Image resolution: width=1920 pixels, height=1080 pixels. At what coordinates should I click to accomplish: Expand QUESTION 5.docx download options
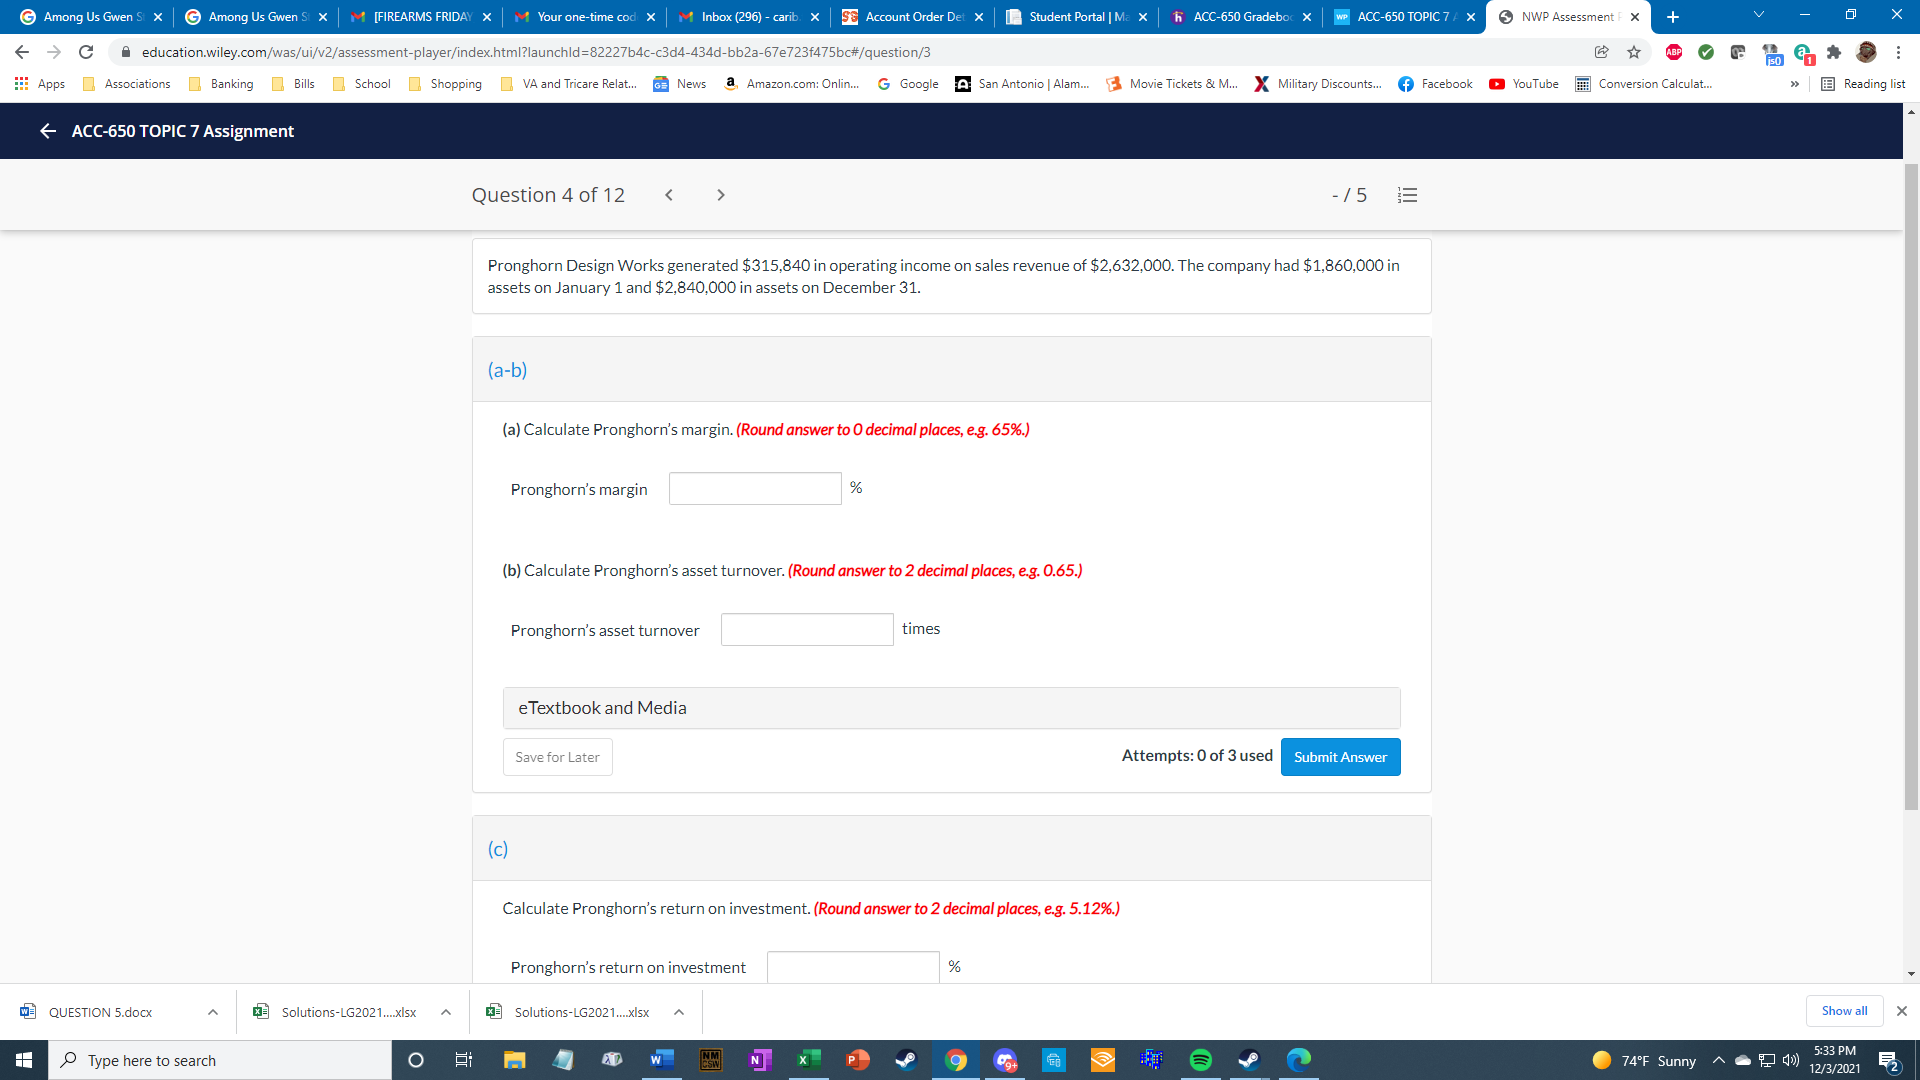click(213, 1012)
